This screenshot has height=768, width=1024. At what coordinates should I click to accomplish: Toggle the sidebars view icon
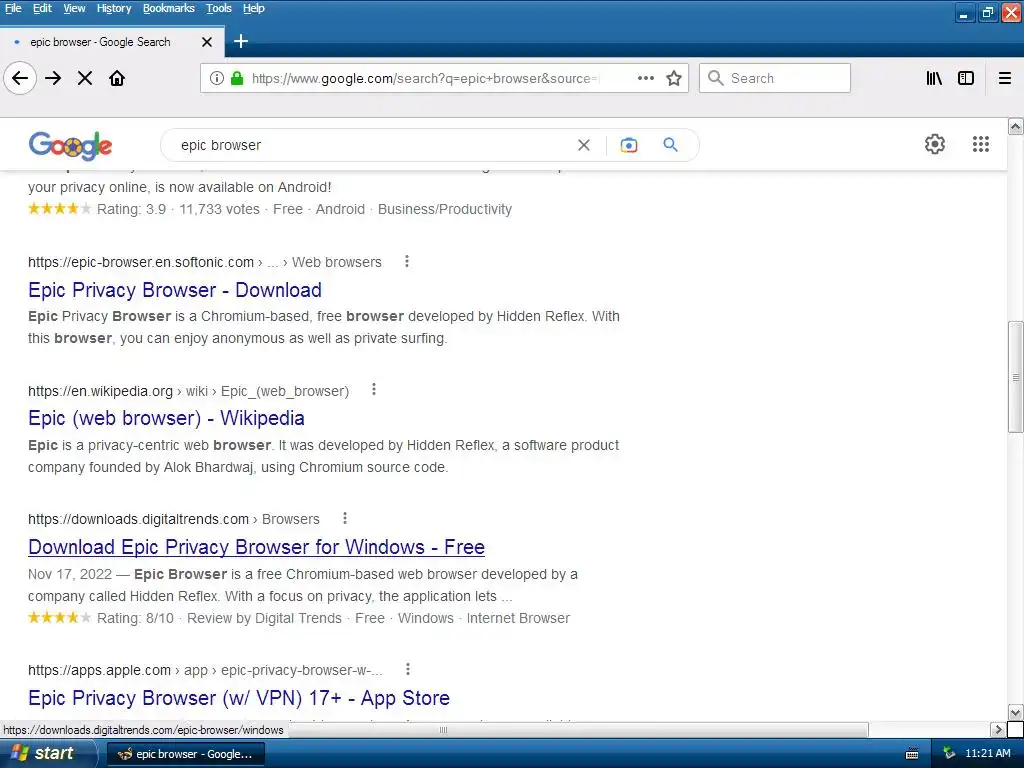click(x=966, y=78)
